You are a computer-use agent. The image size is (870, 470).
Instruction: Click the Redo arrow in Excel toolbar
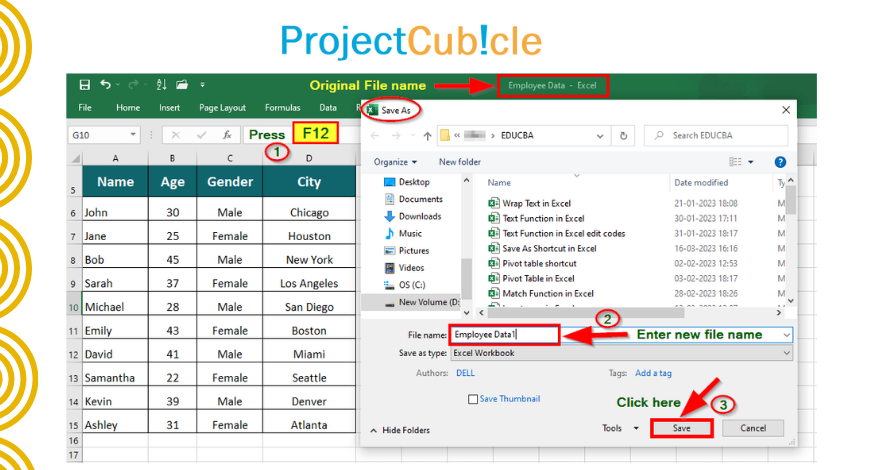[133, 85]
